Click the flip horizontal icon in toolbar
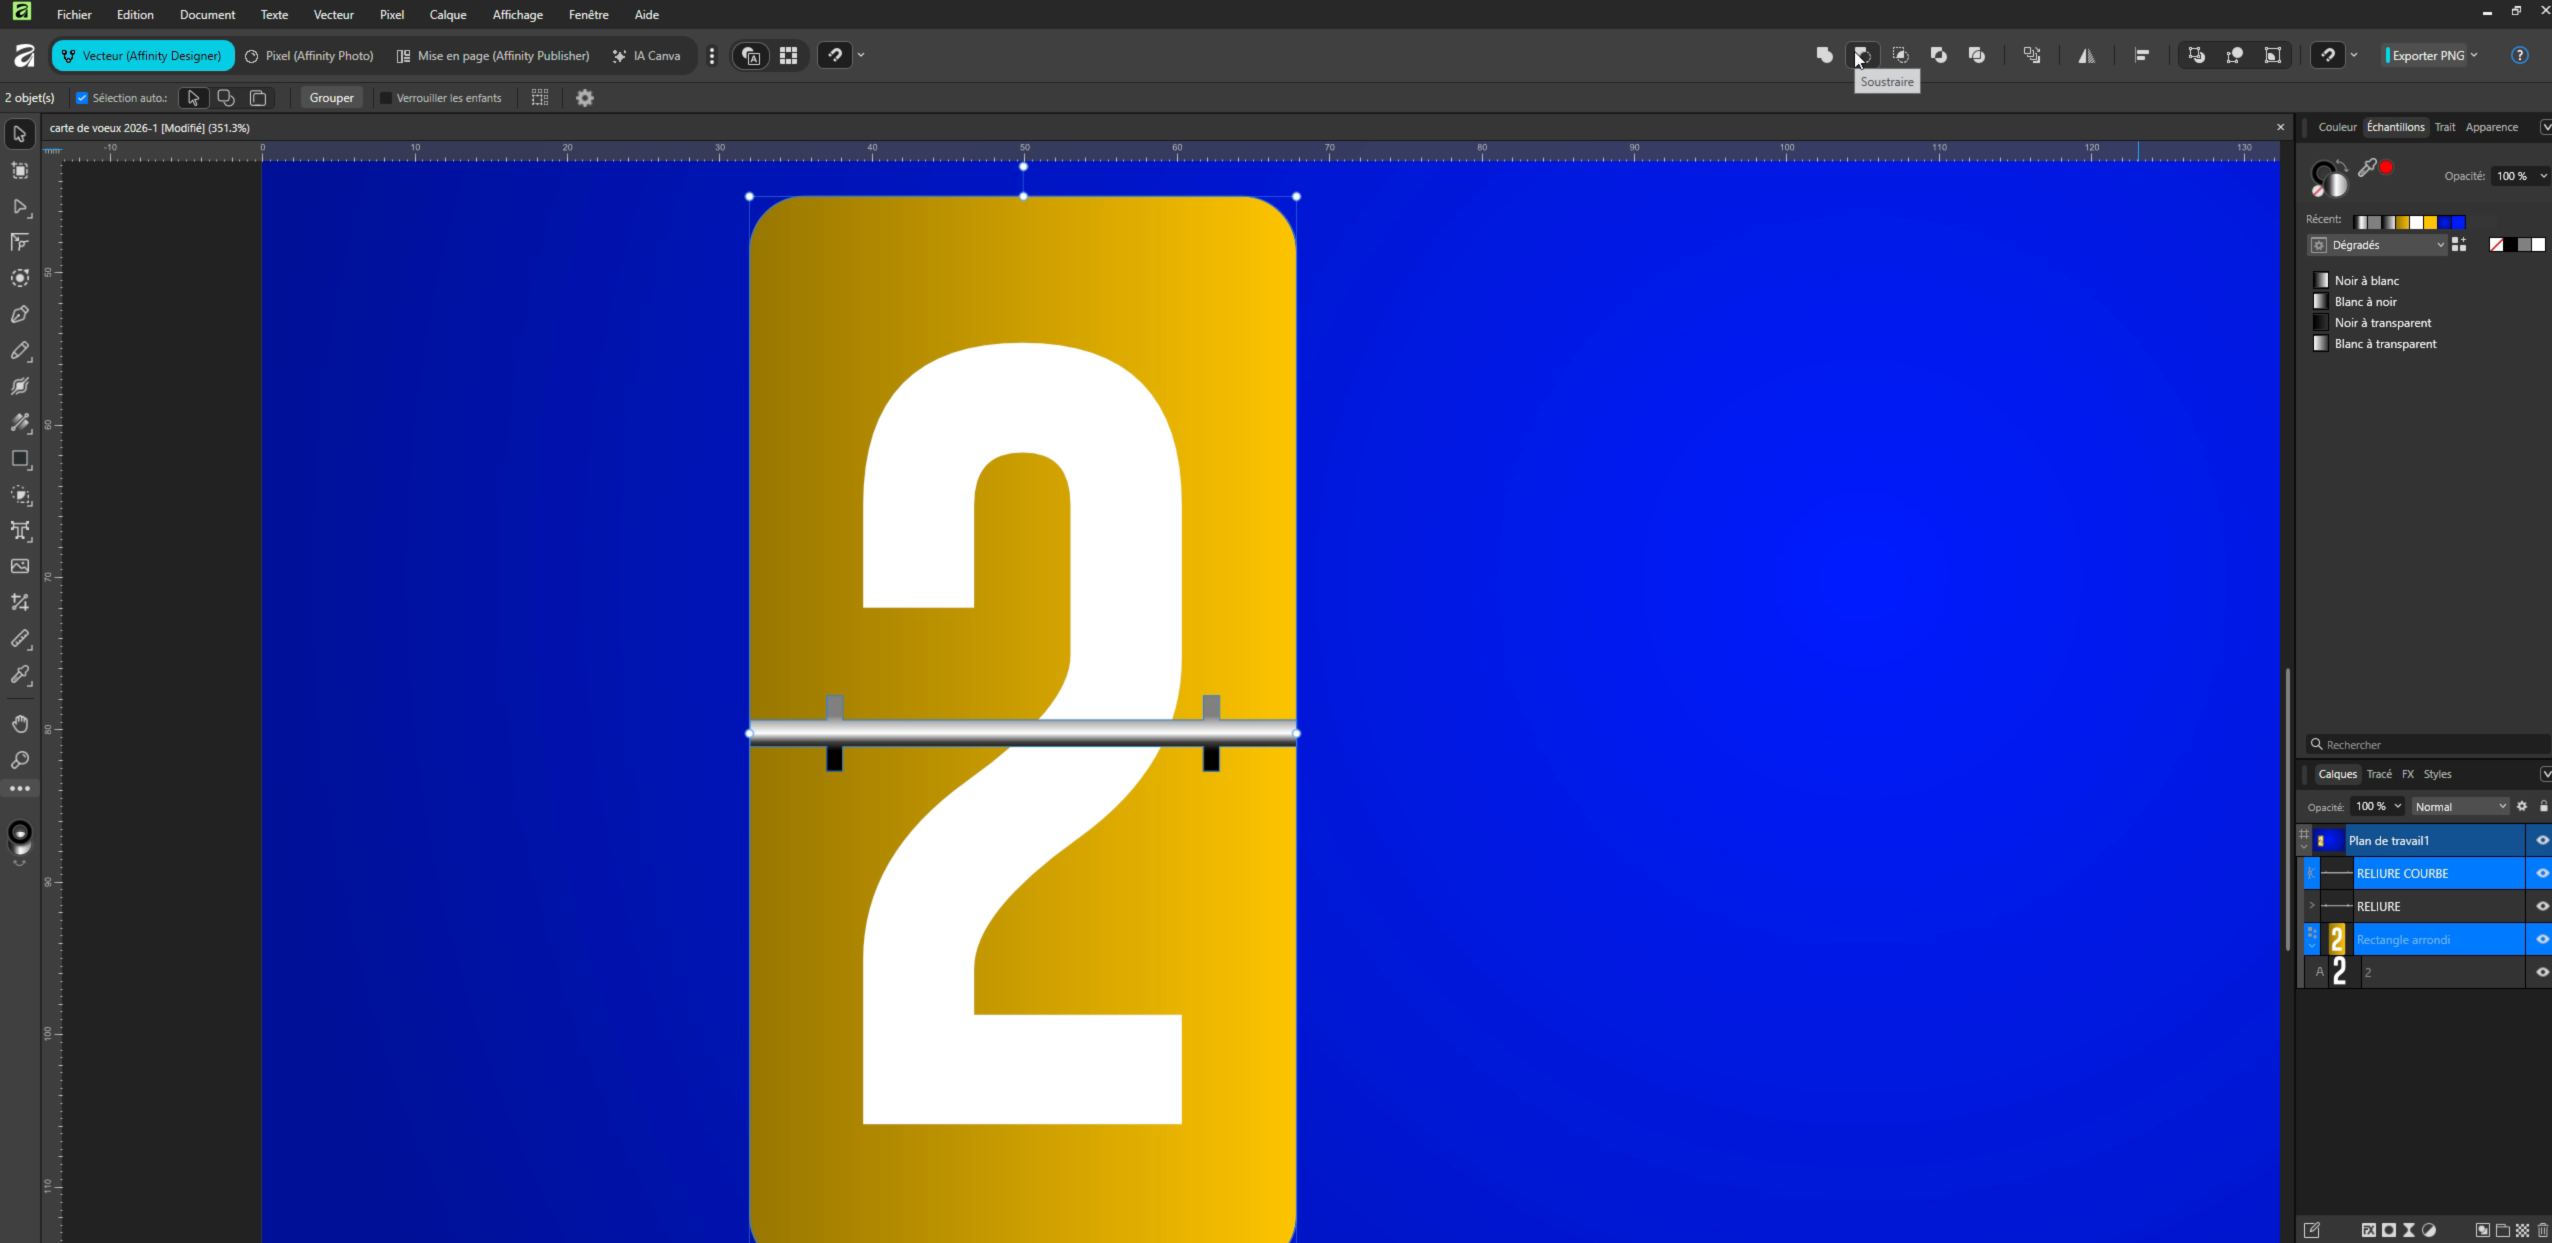This screenshot has width=2552, height=1243. click(x=2086, y=55)
